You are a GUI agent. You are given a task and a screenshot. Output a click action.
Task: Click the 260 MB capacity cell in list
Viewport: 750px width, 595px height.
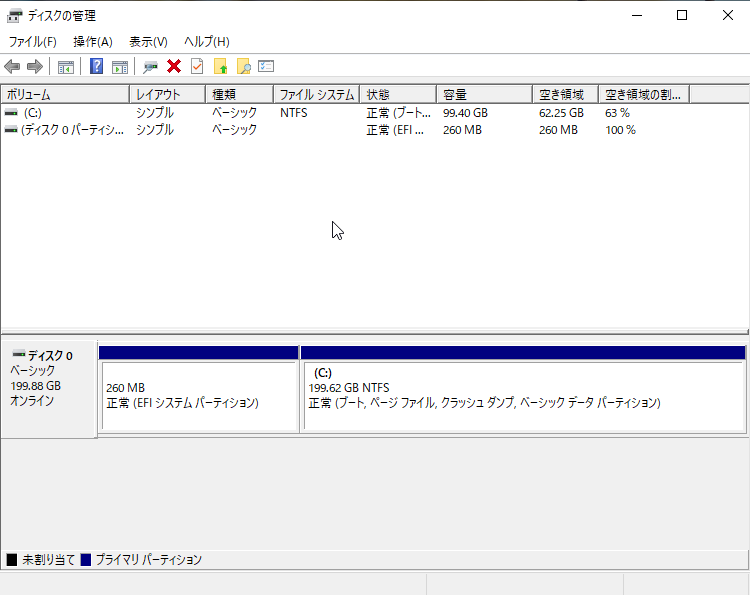point(462,130)
